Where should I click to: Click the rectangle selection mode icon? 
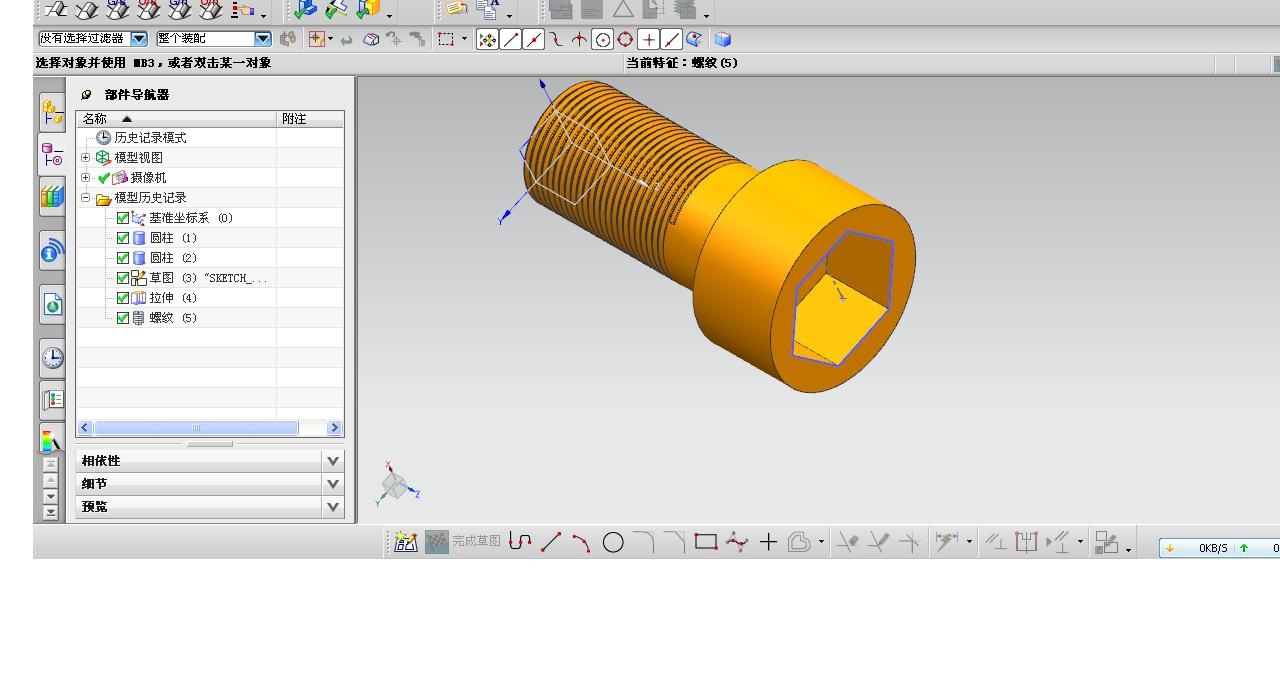pyautogui.click(x=446, y=39)
